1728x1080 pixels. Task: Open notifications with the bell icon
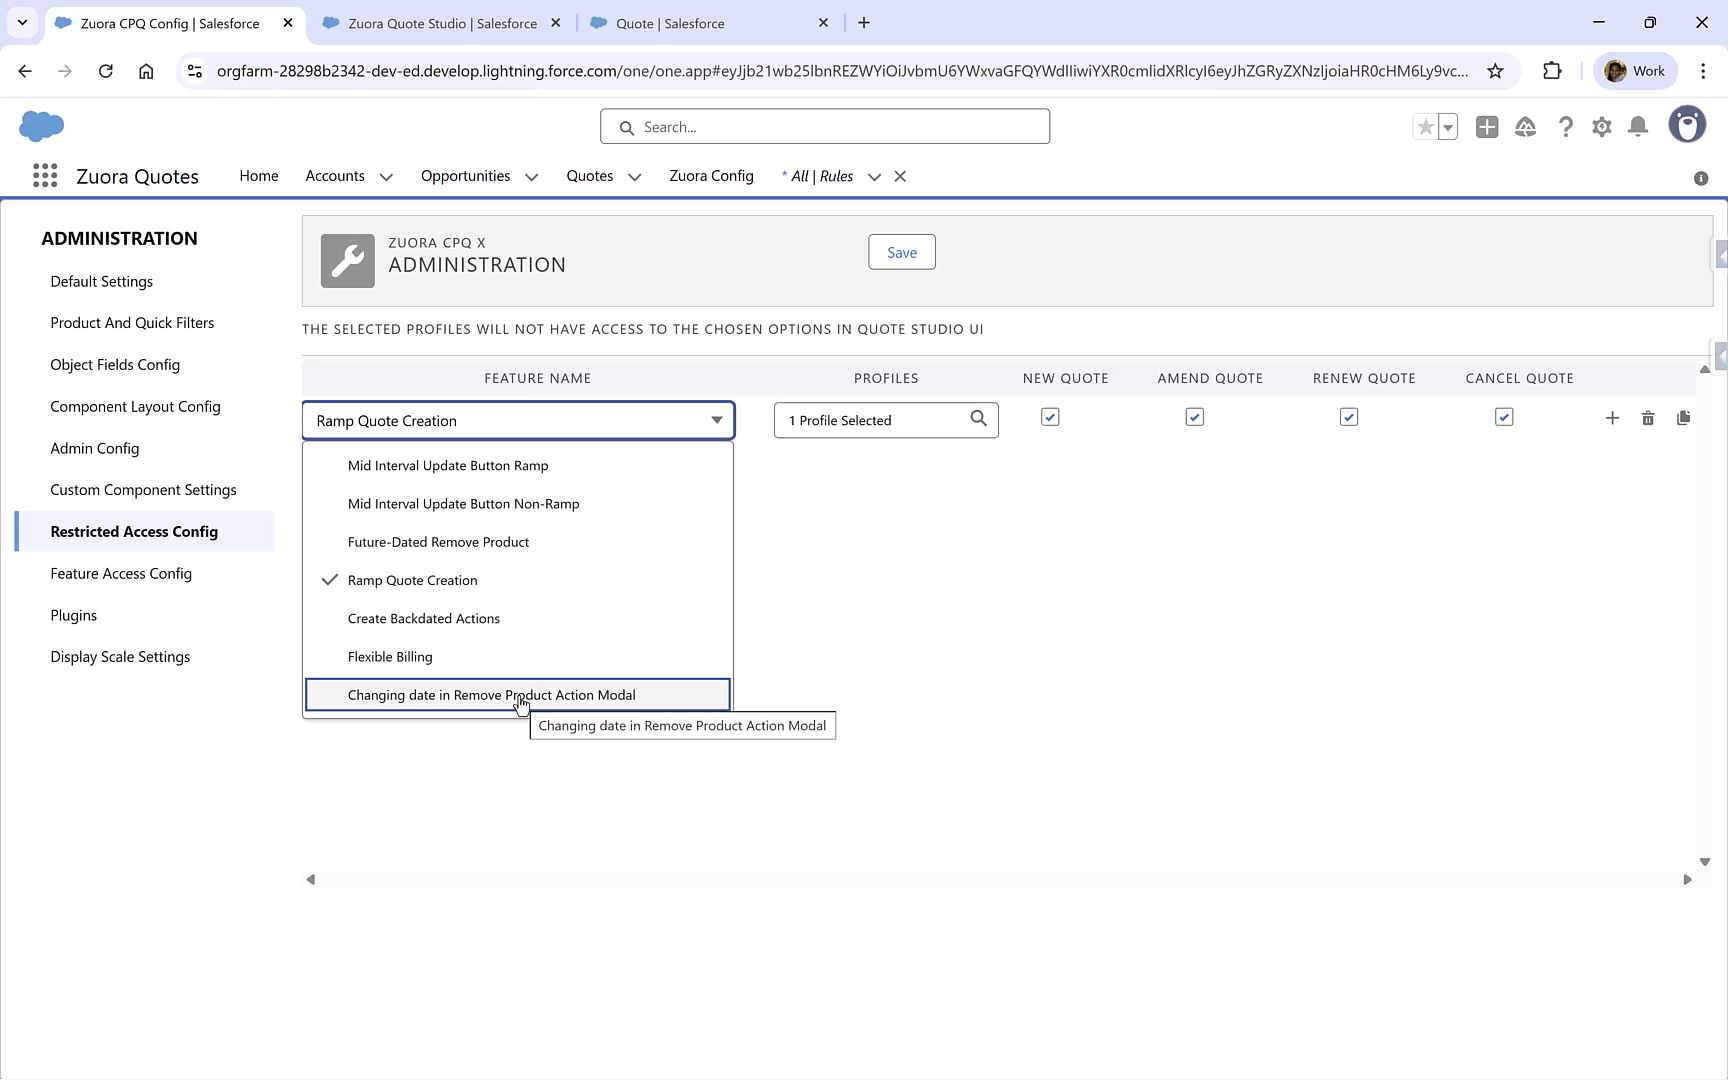tap(1638, 127)
